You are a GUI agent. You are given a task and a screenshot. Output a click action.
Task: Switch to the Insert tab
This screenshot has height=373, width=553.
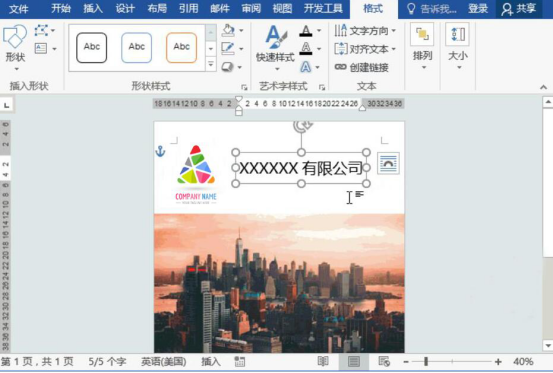pos(93,8)
